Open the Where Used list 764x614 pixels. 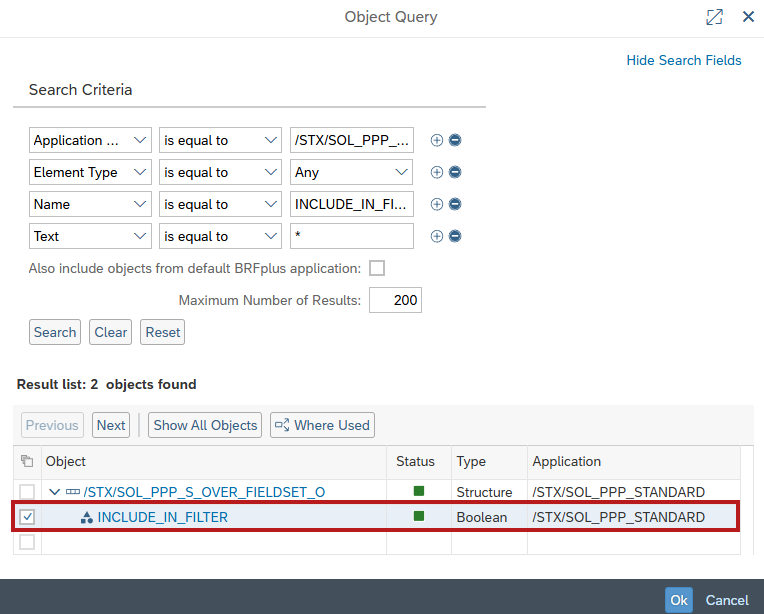coord(322,425)
